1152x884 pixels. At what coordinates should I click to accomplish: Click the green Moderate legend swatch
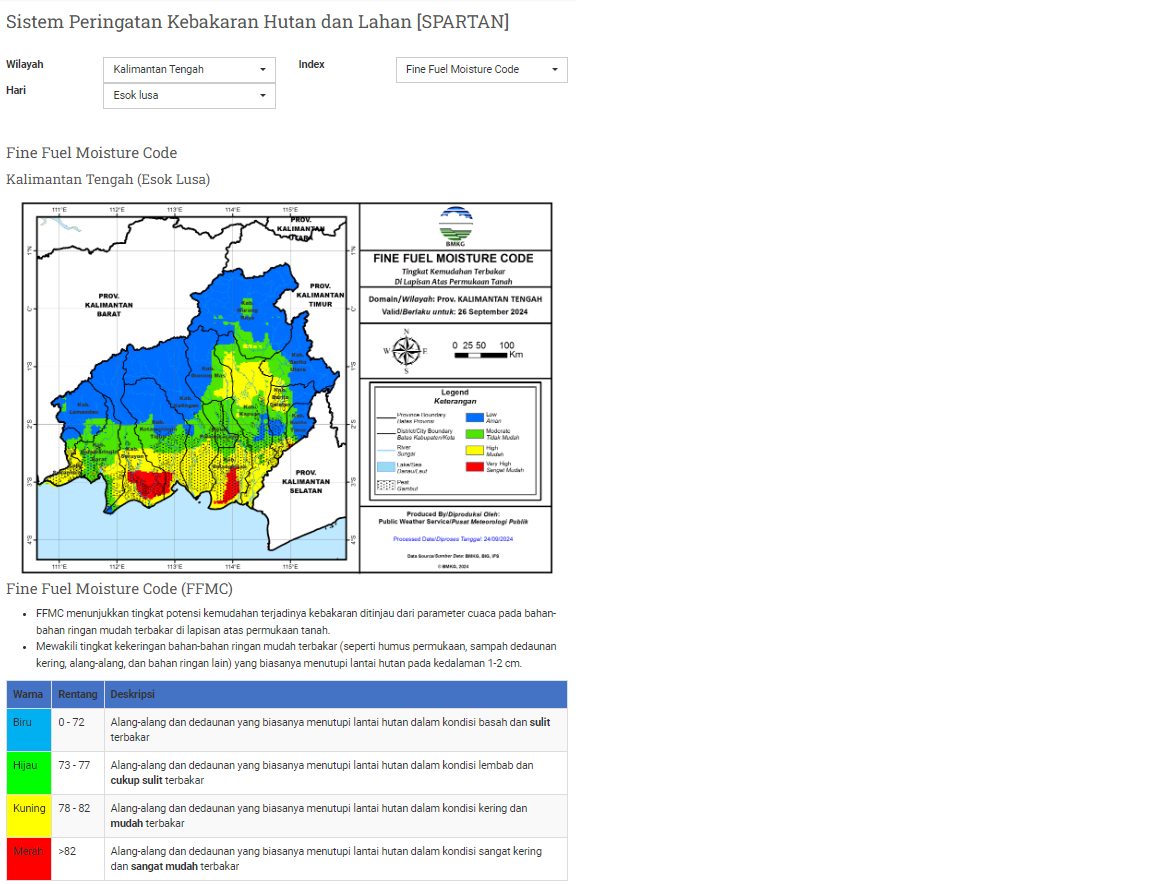pyautogui.click(x=475, y=434)
